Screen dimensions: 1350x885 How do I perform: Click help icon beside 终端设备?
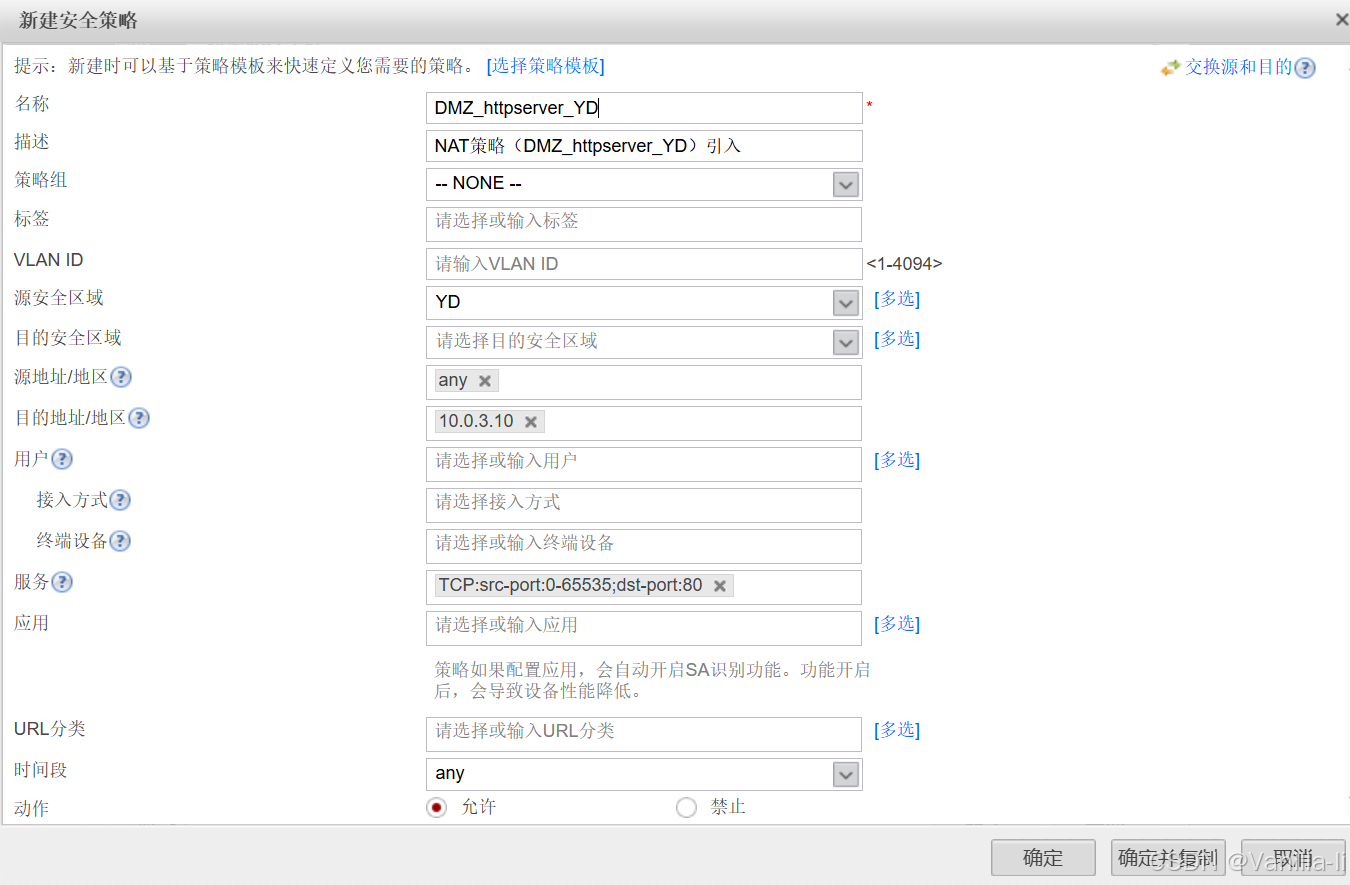(x=120, y=541)
